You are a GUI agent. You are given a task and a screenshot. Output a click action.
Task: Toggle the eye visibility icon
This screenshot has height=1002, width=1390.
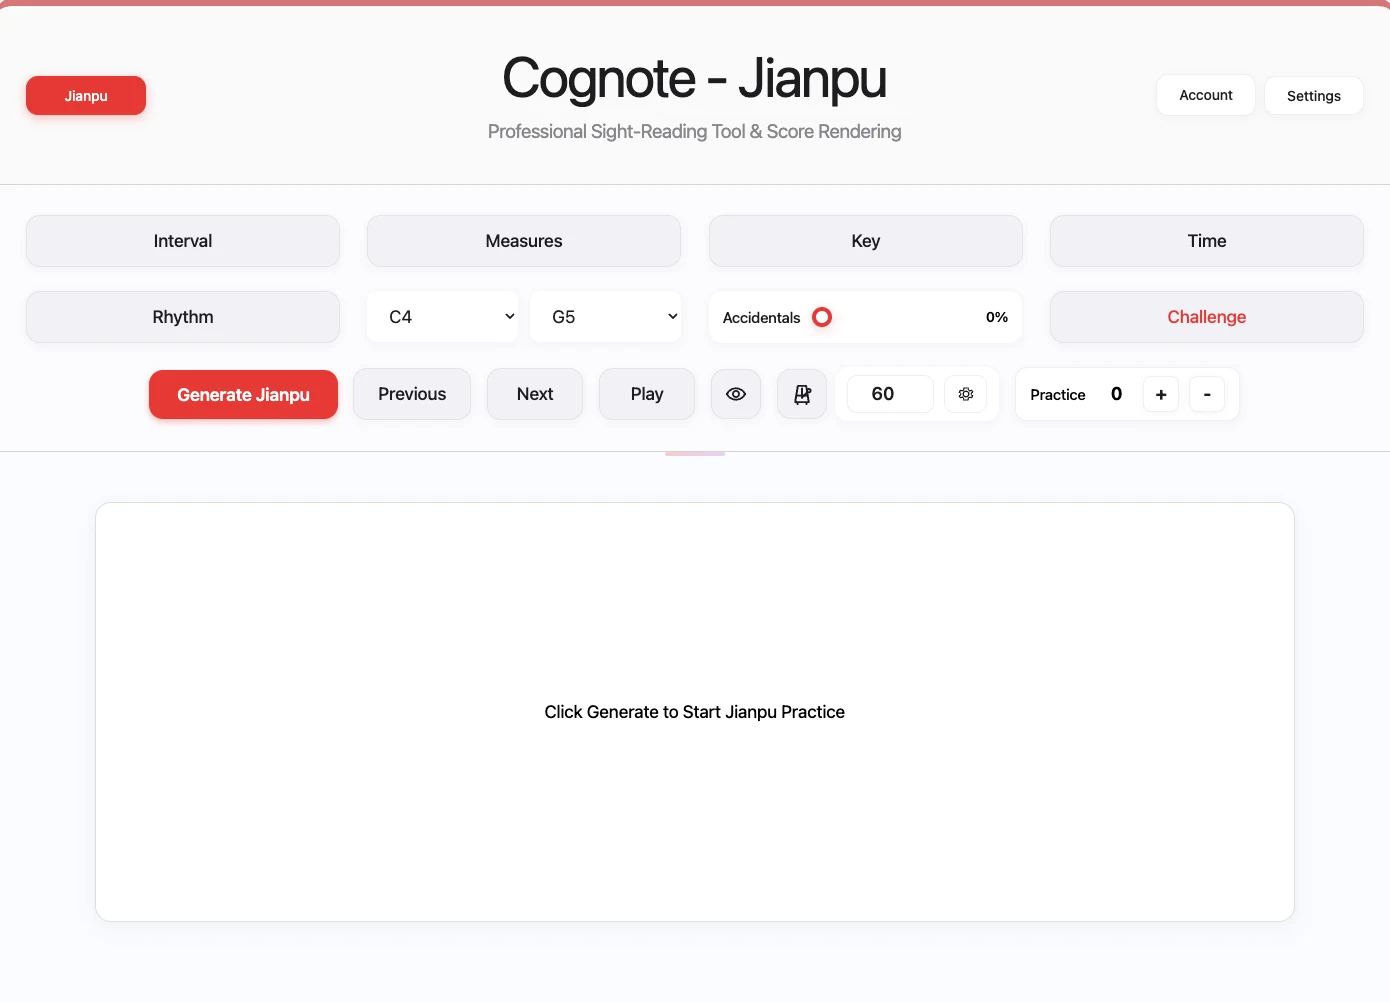coord(736,394)
